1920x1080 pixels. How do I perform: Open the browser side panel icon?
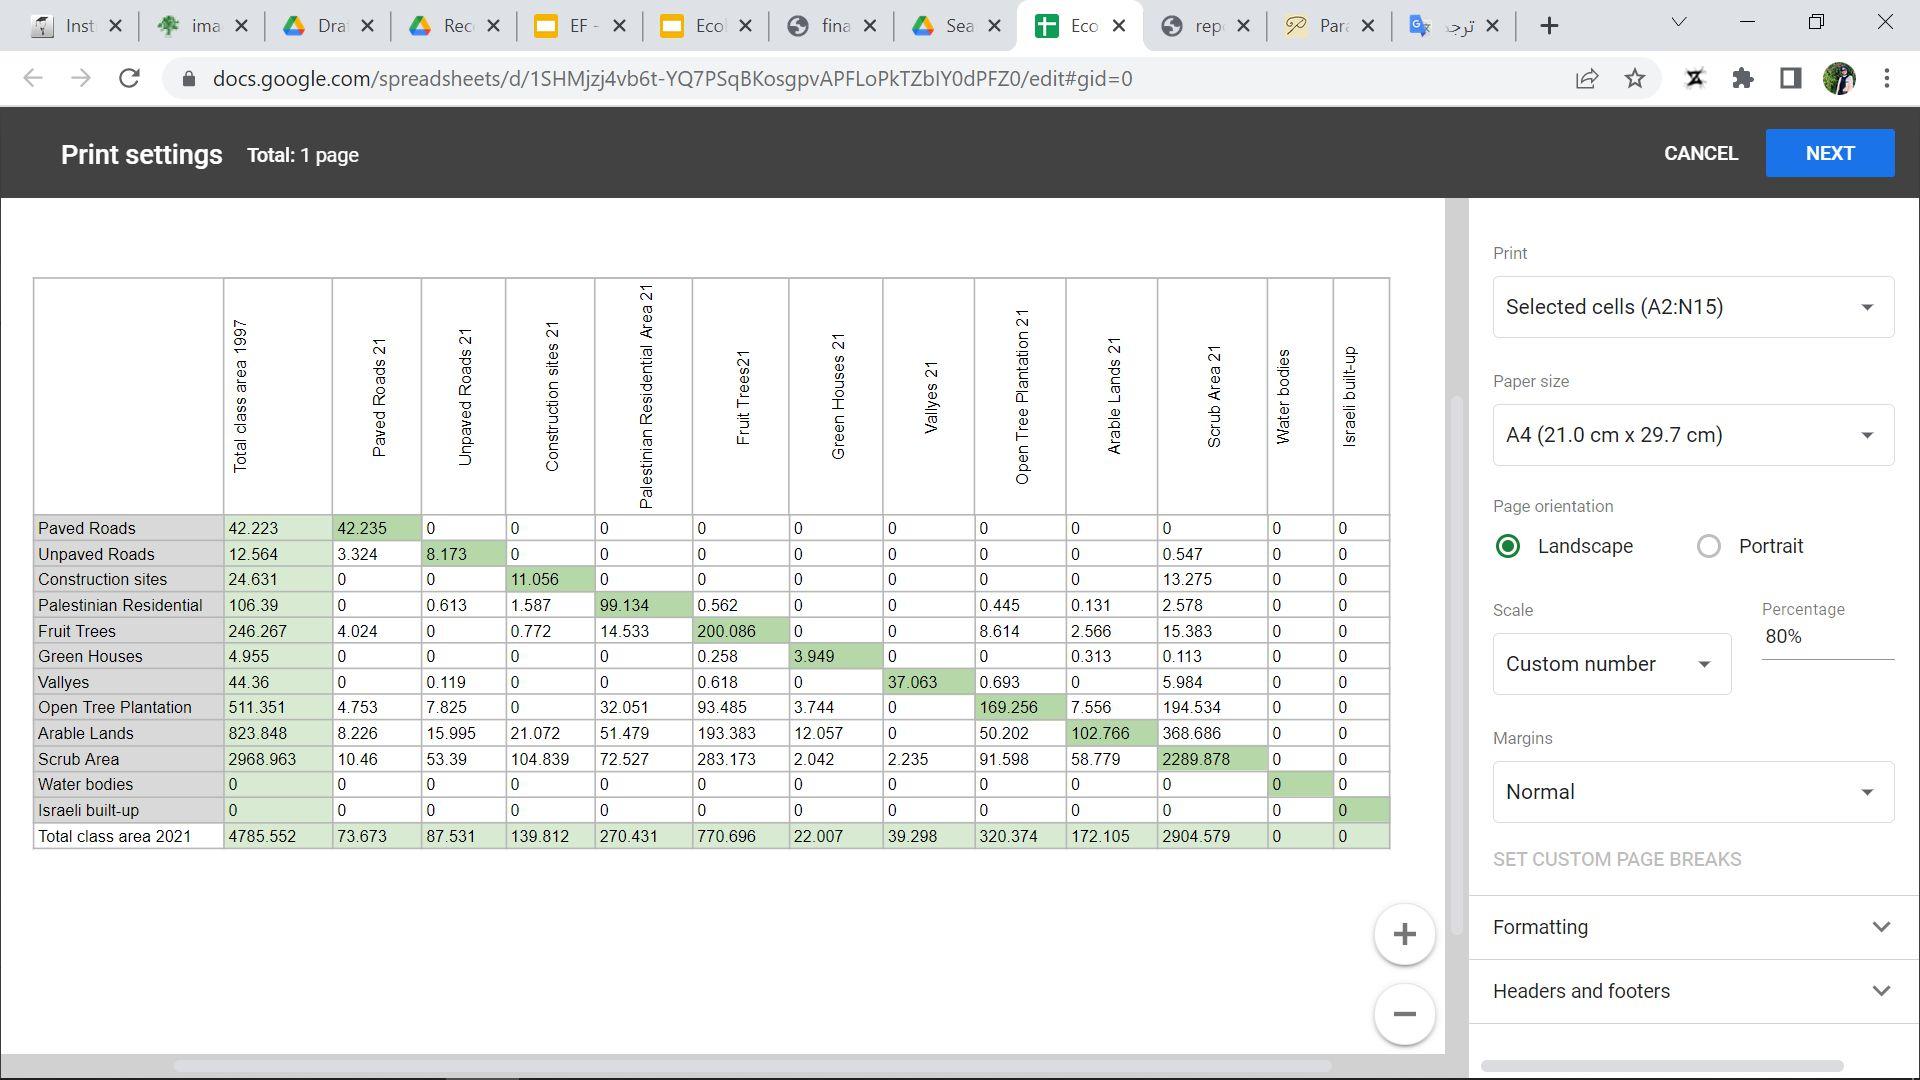click(x=1791, y=78)
